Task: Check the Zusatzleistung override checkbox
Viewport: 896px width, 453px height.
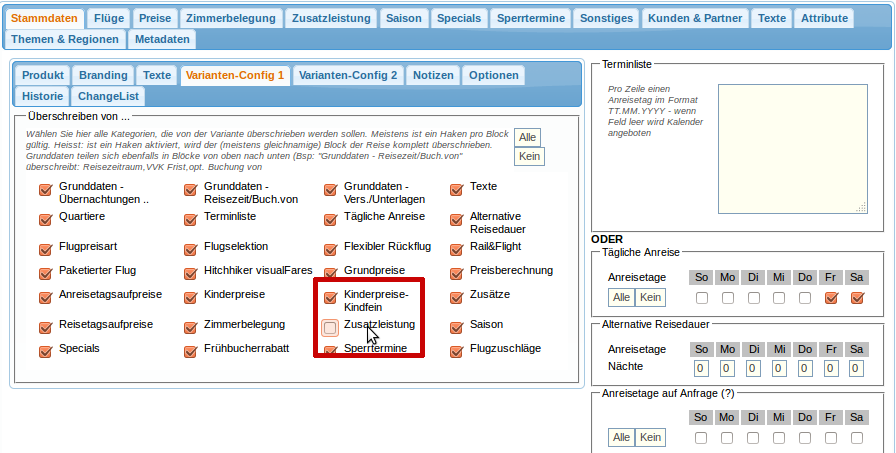Action: click(330, 327)
